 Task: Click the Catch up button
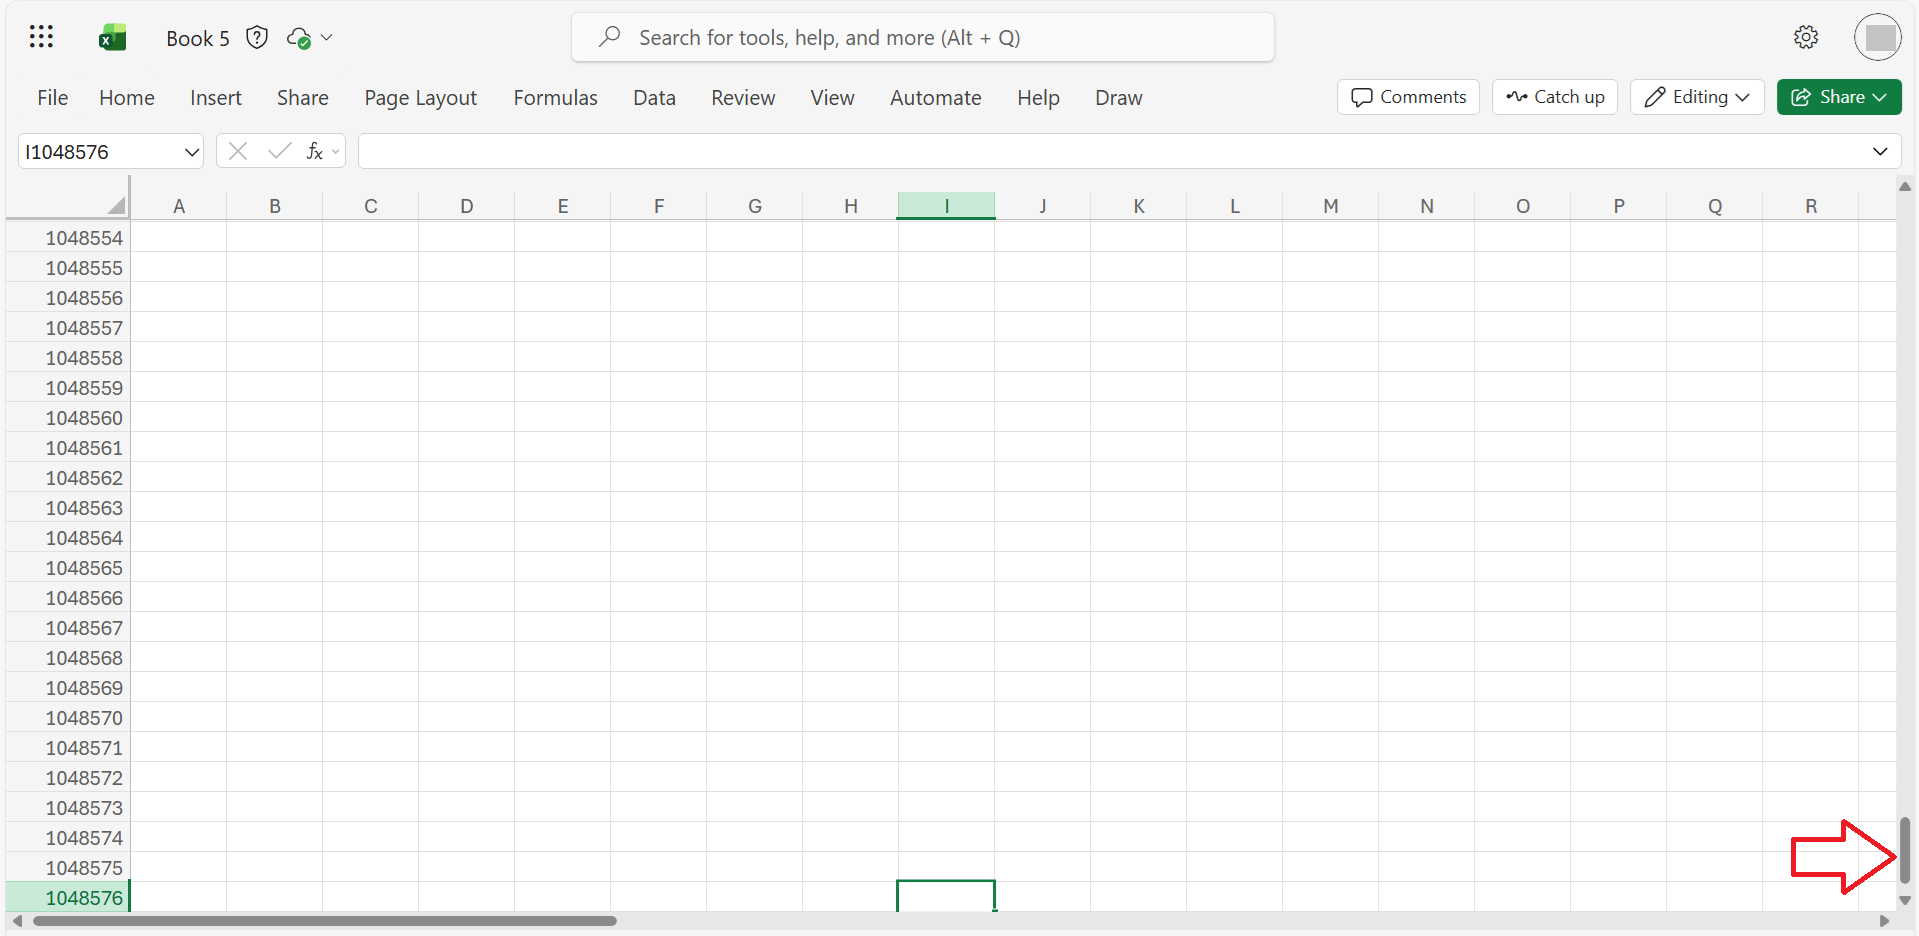(x=1555, y=97)
